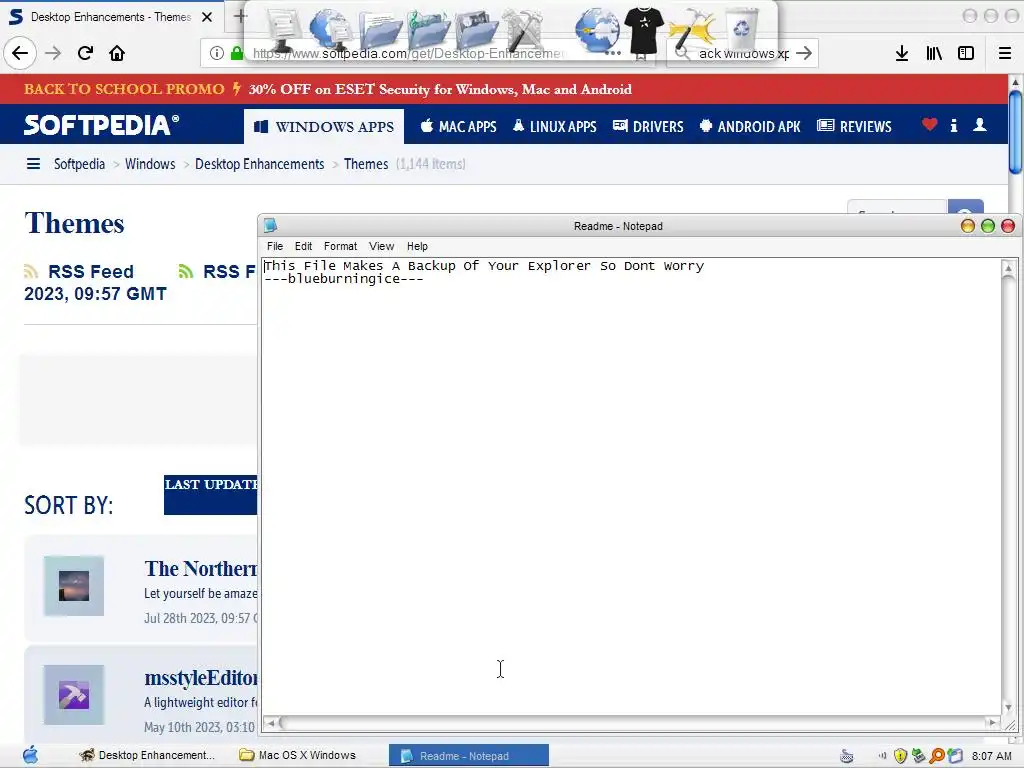
Task: Click the yellow security shield tray icon
Action: point(901,756)
